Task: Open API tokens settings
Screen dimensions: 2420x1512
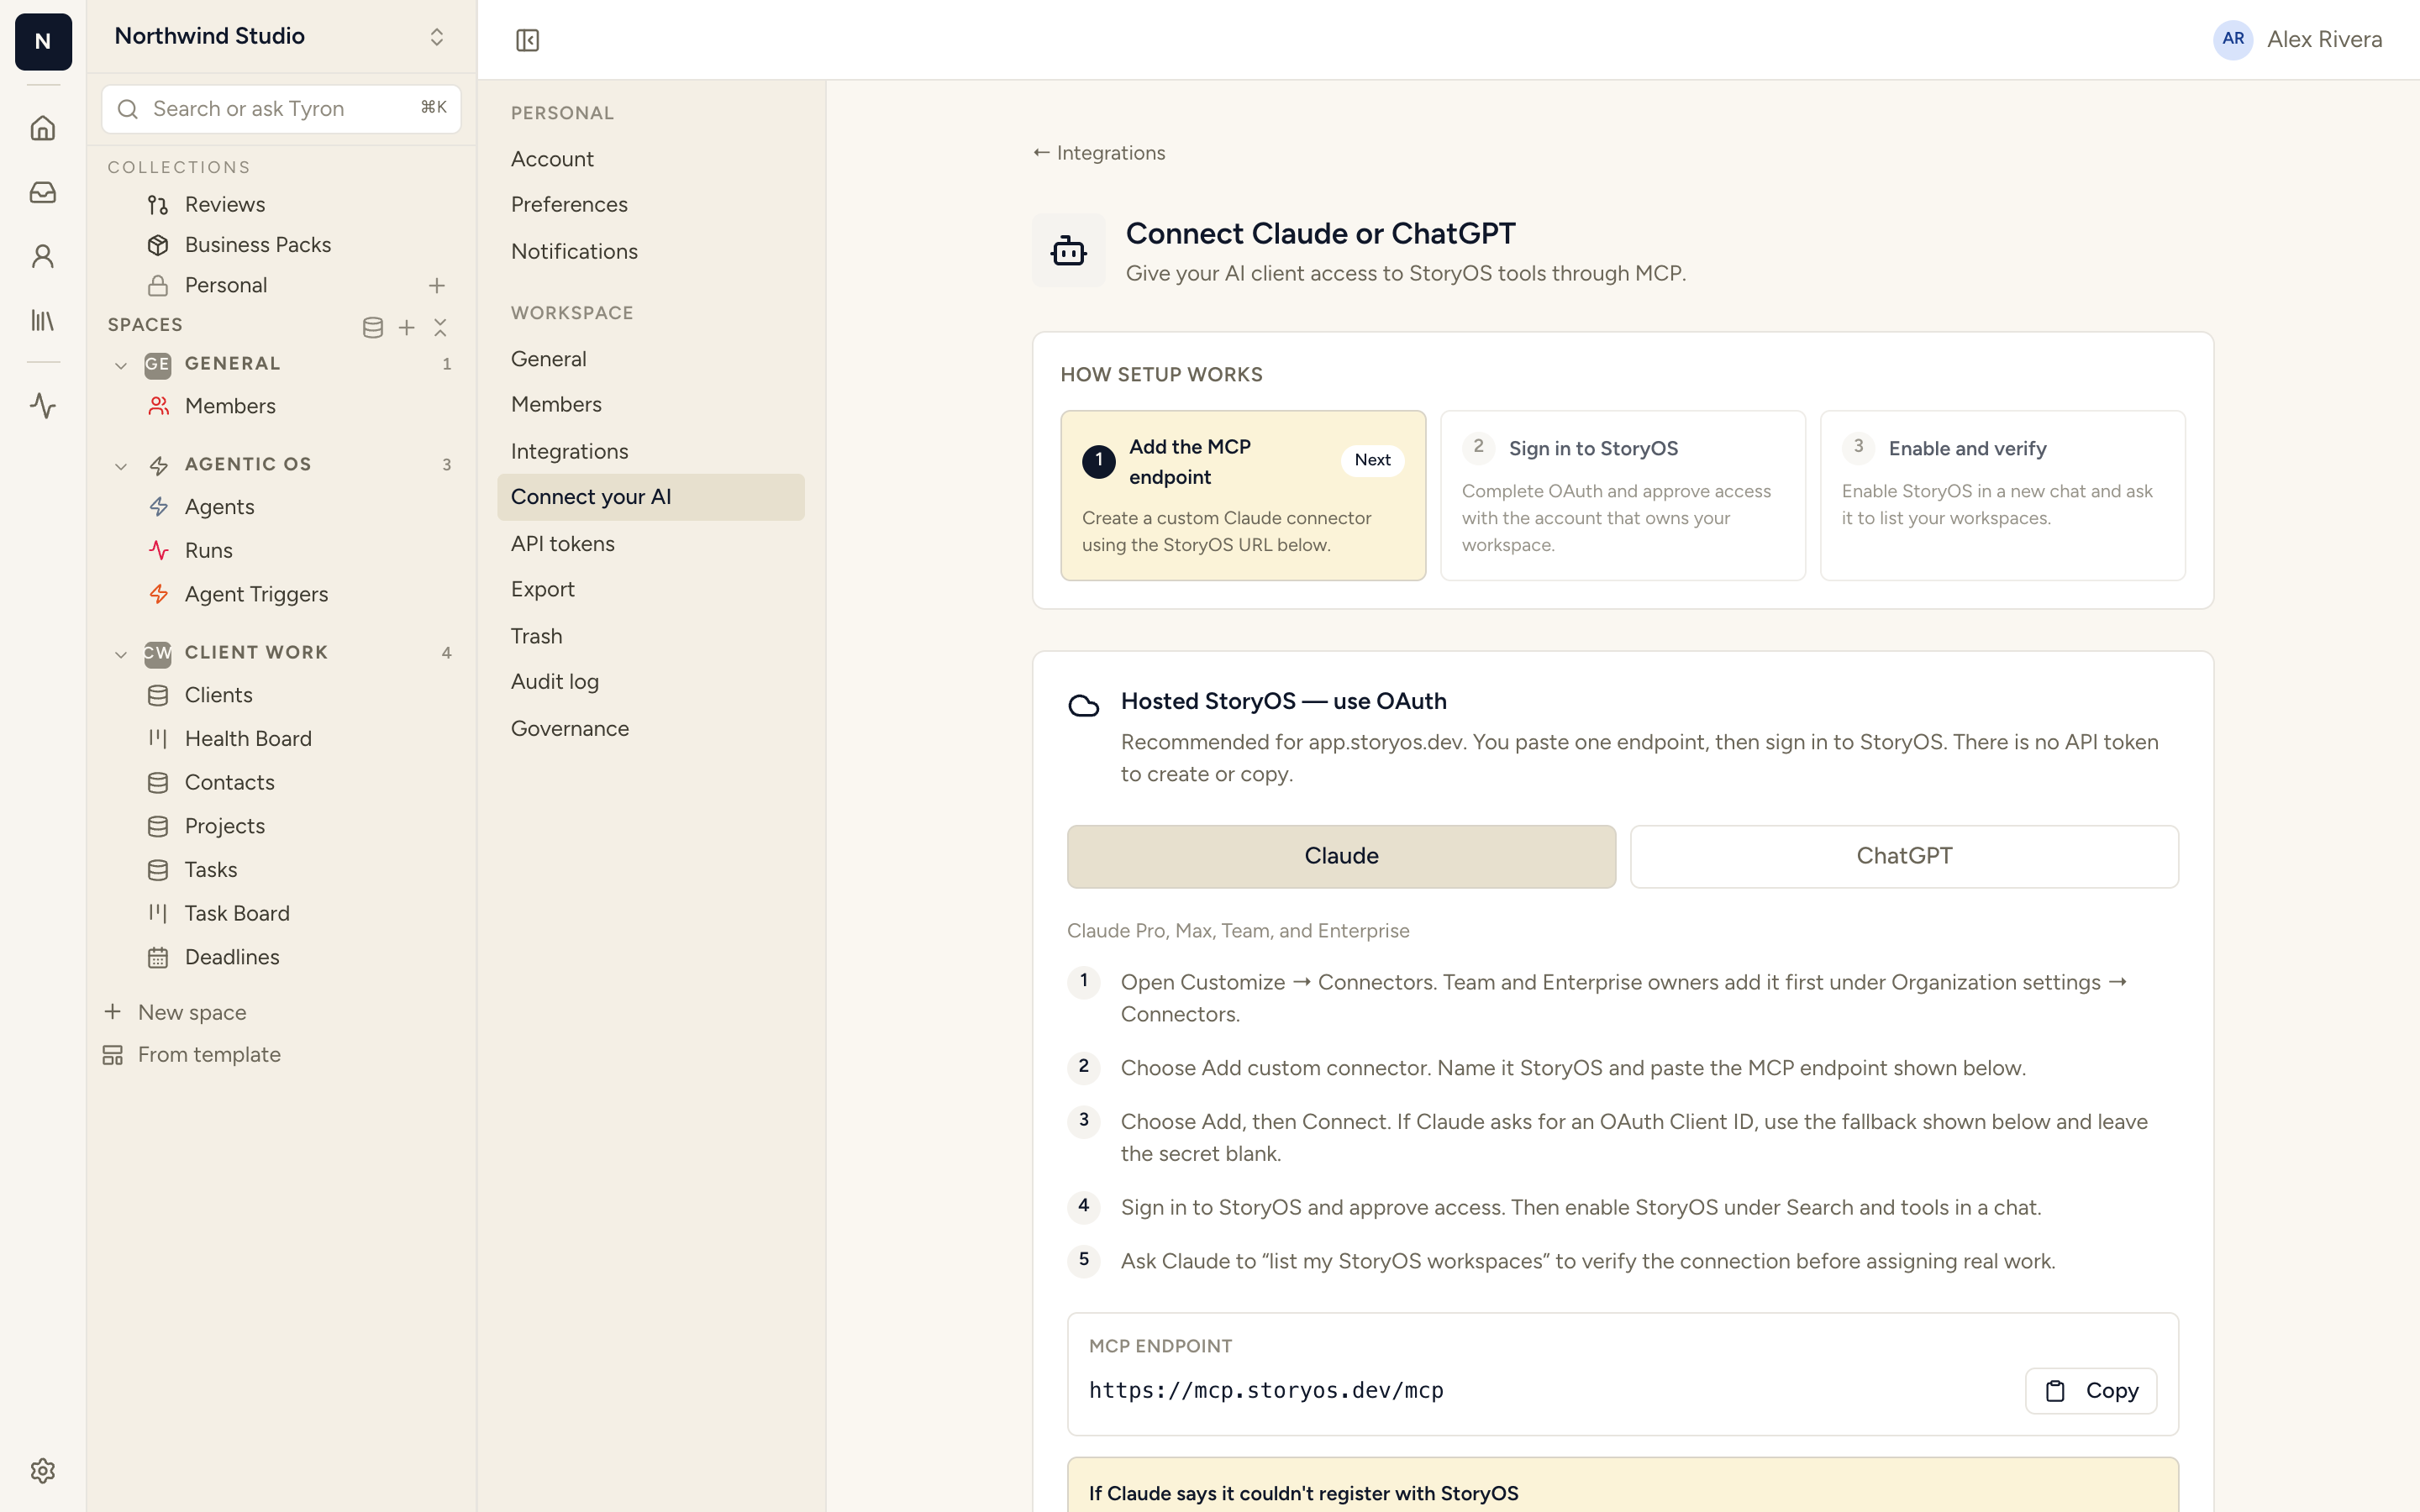Action: (651, 544)
